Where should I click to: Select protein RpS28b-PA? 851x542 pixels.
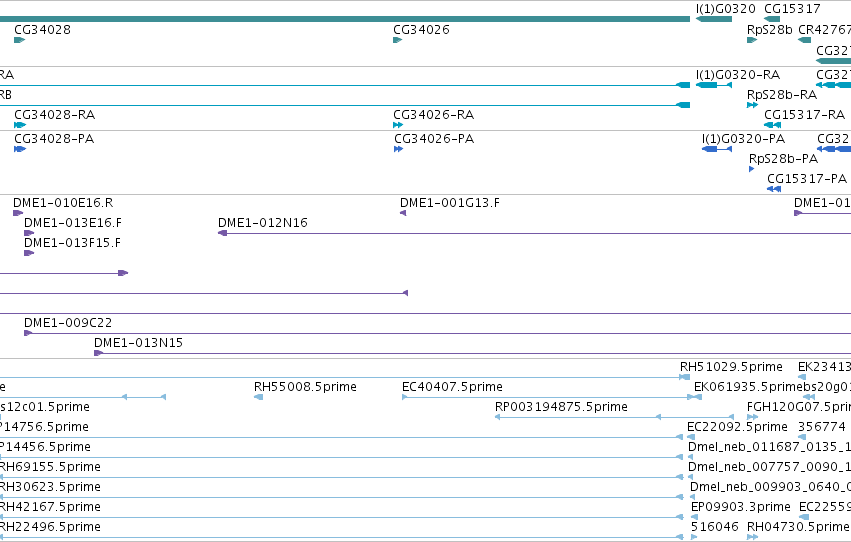point(783,158)
